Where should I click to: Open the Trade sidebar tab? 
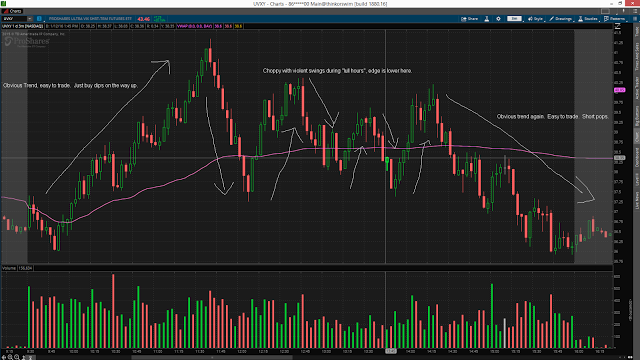tap(637, 32)
